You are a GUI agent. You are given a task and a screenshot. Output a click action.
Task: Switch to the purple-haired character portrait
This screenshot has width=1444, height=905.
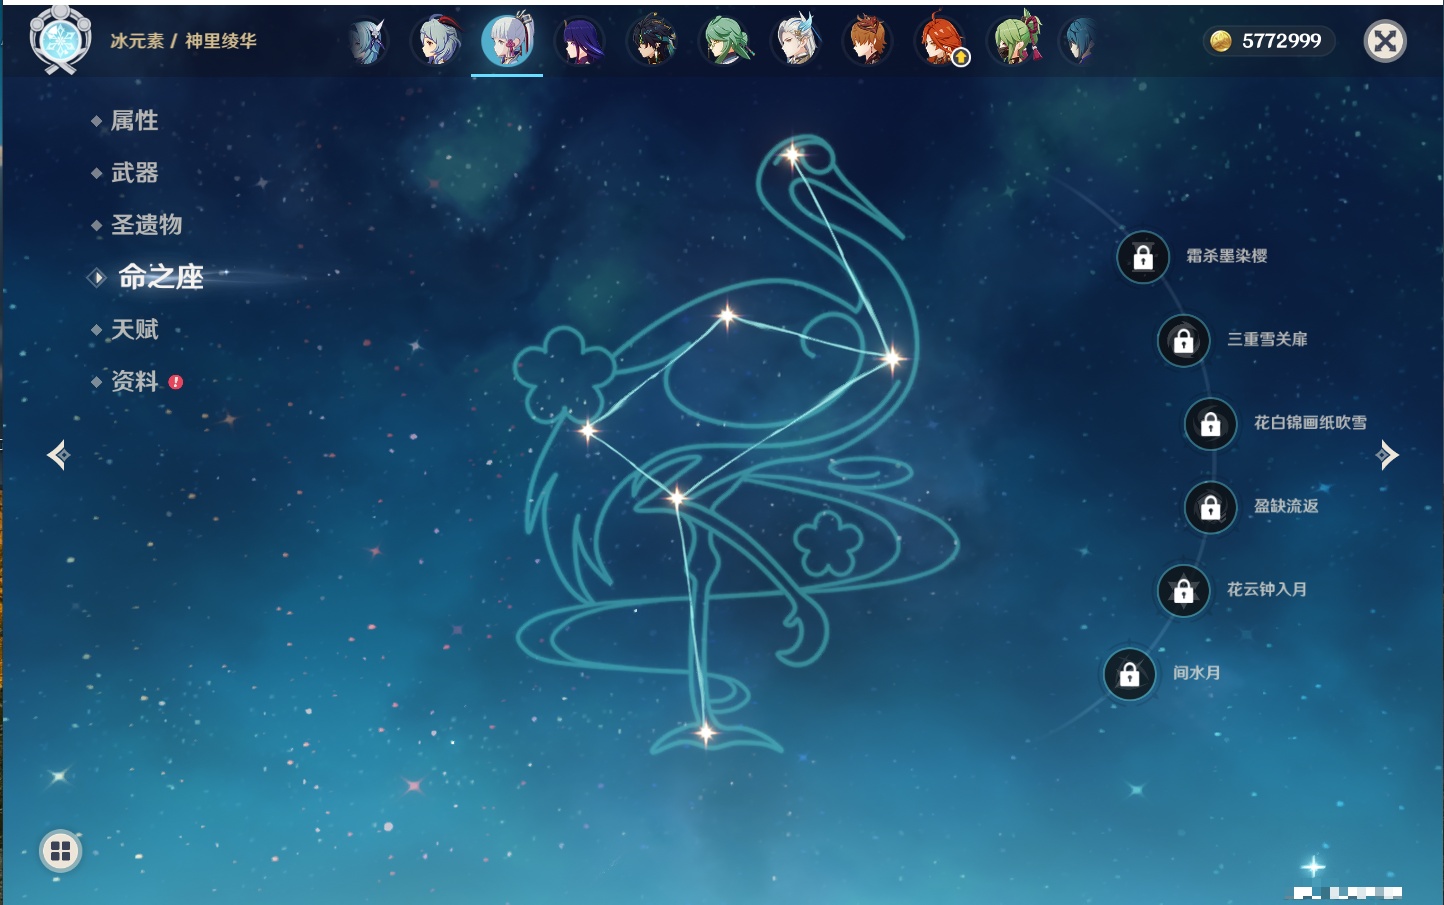580,42
